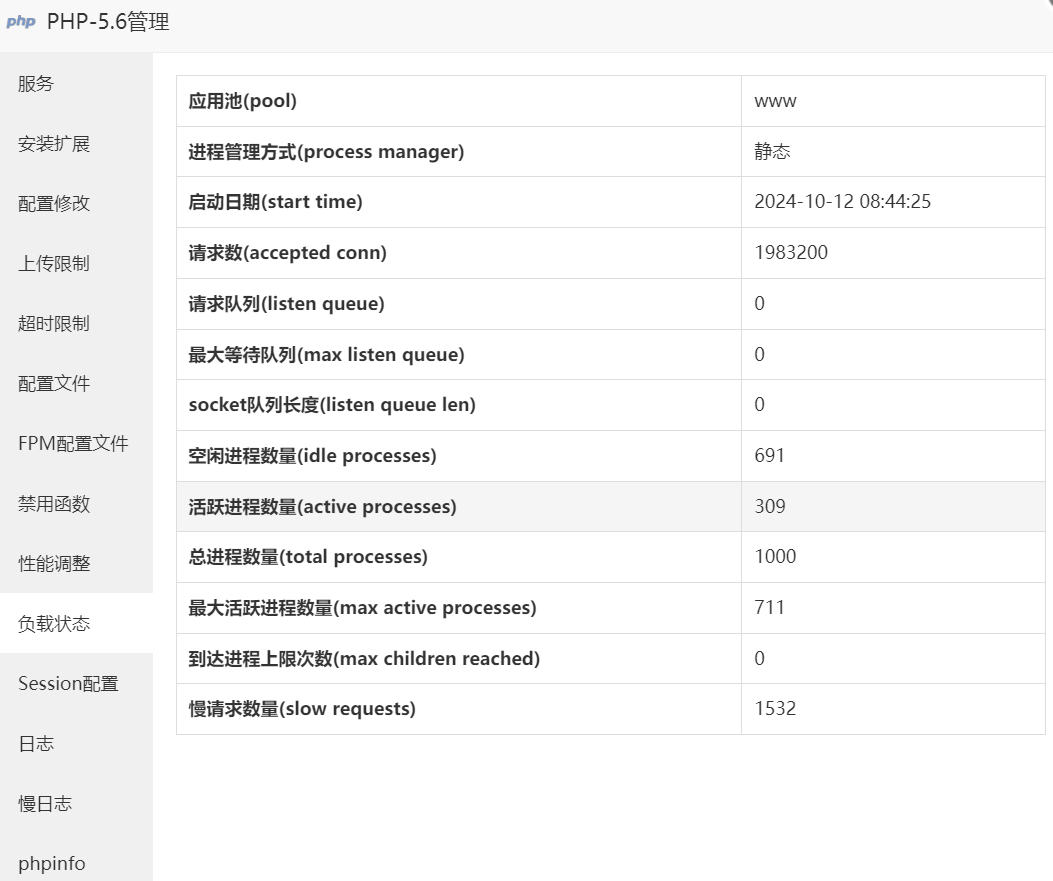
Task: Switch to the 安装扩展 tab
Action: coord(76,144)
